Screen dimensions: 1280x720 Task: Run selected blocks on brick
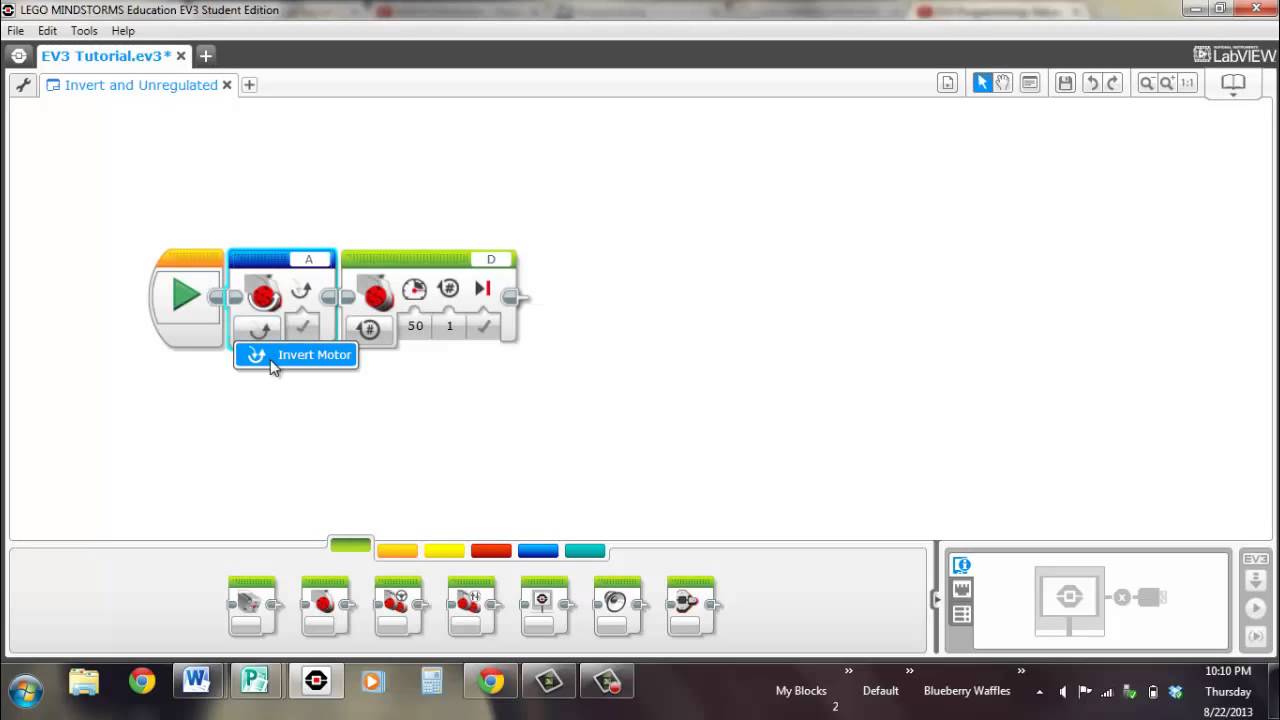(x=1255, y=635)
